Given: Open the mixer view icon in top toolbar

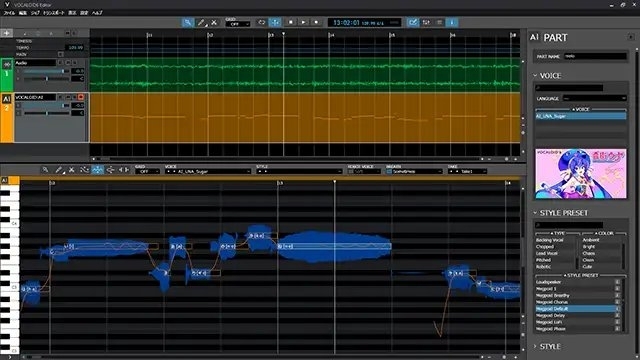Looking at the screenshot, I should click(426, 22).
